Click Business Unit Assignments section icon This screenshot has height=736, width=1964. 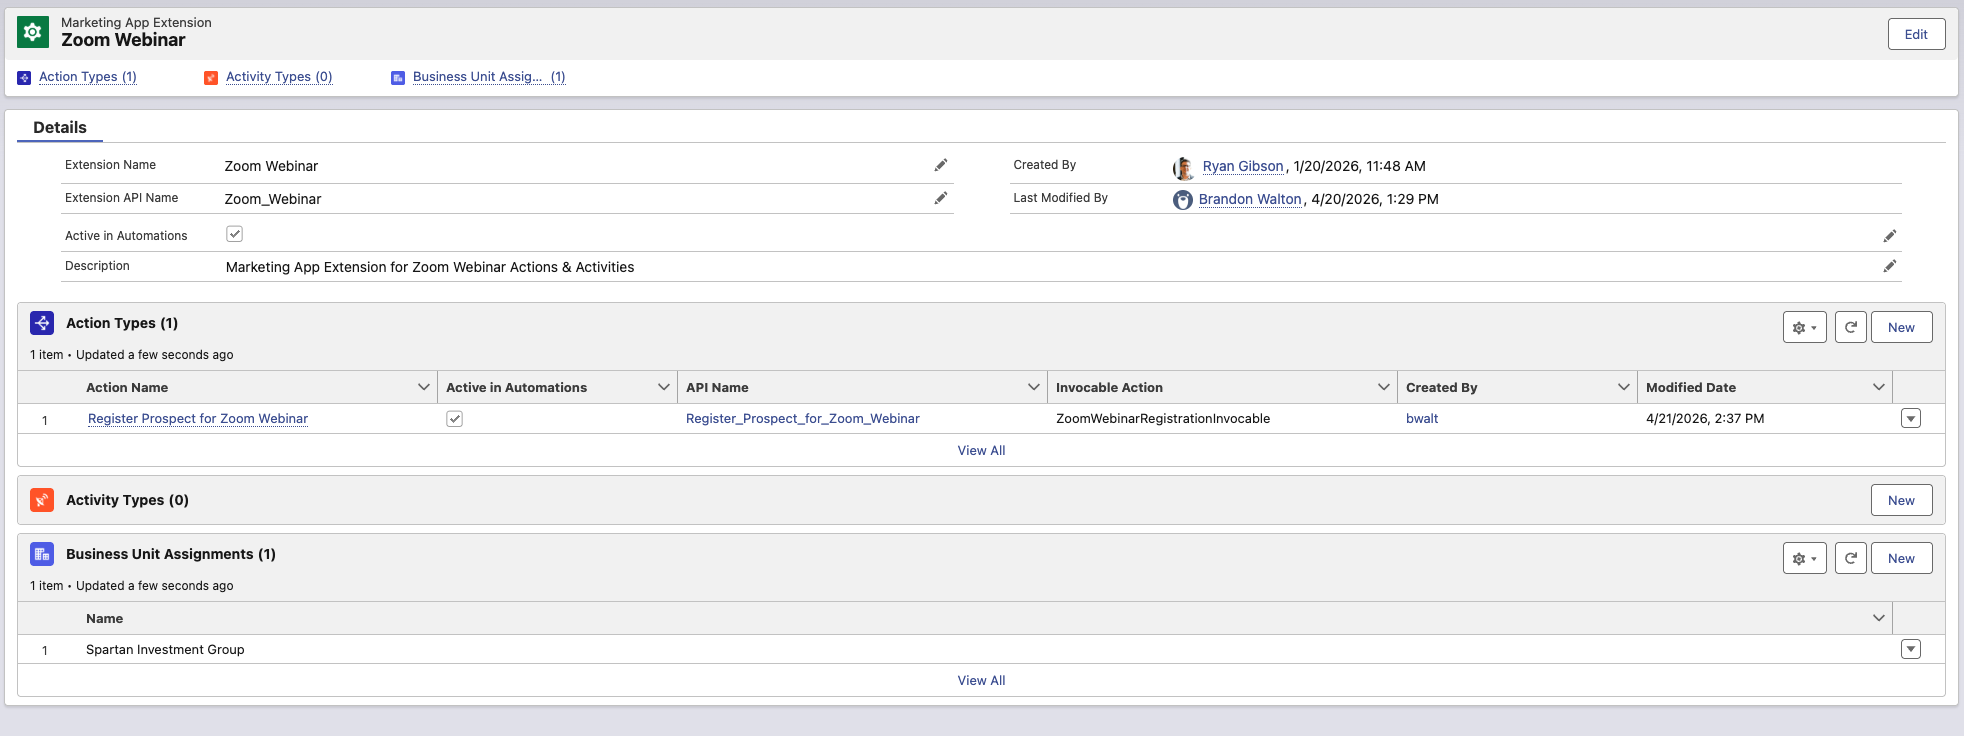point(42,554)
